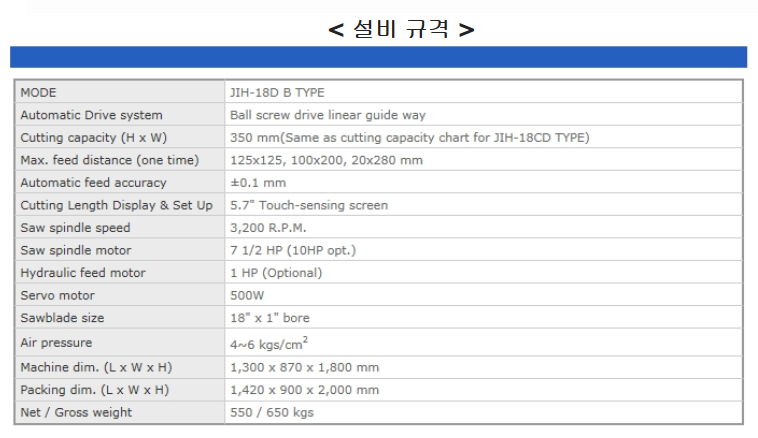Image resolution: width=758 pixels, height=438 pixels.
Task: Select the Saw spindle motor label
Action: point(76,250)
